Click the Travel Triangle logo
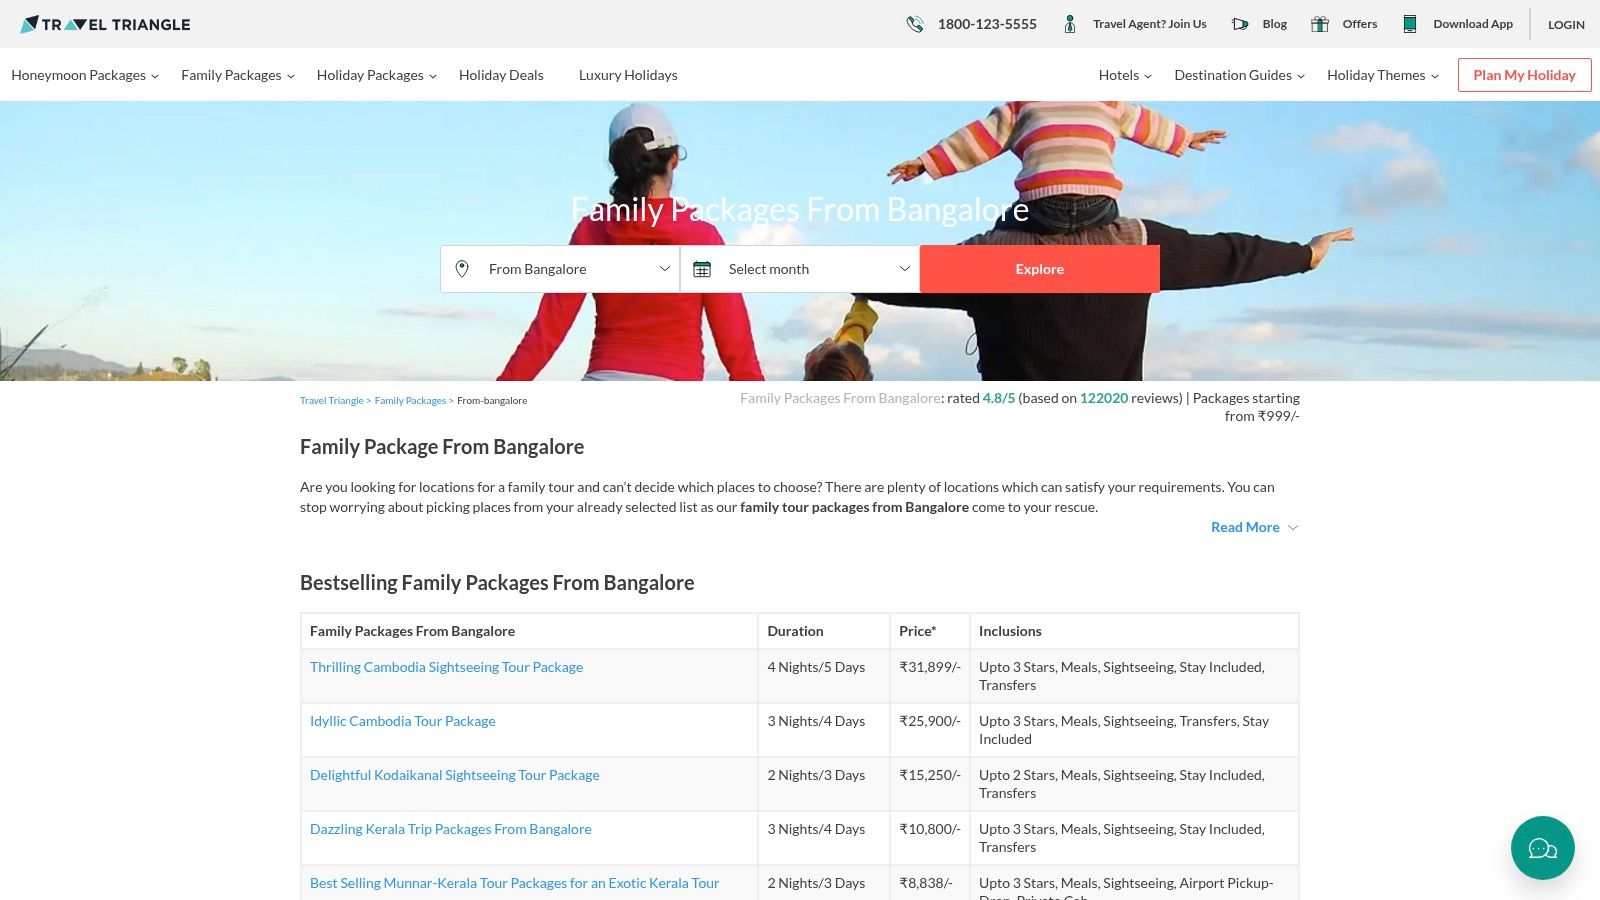The height and width of the screenshot is (900, 1600). click(104, 24)
